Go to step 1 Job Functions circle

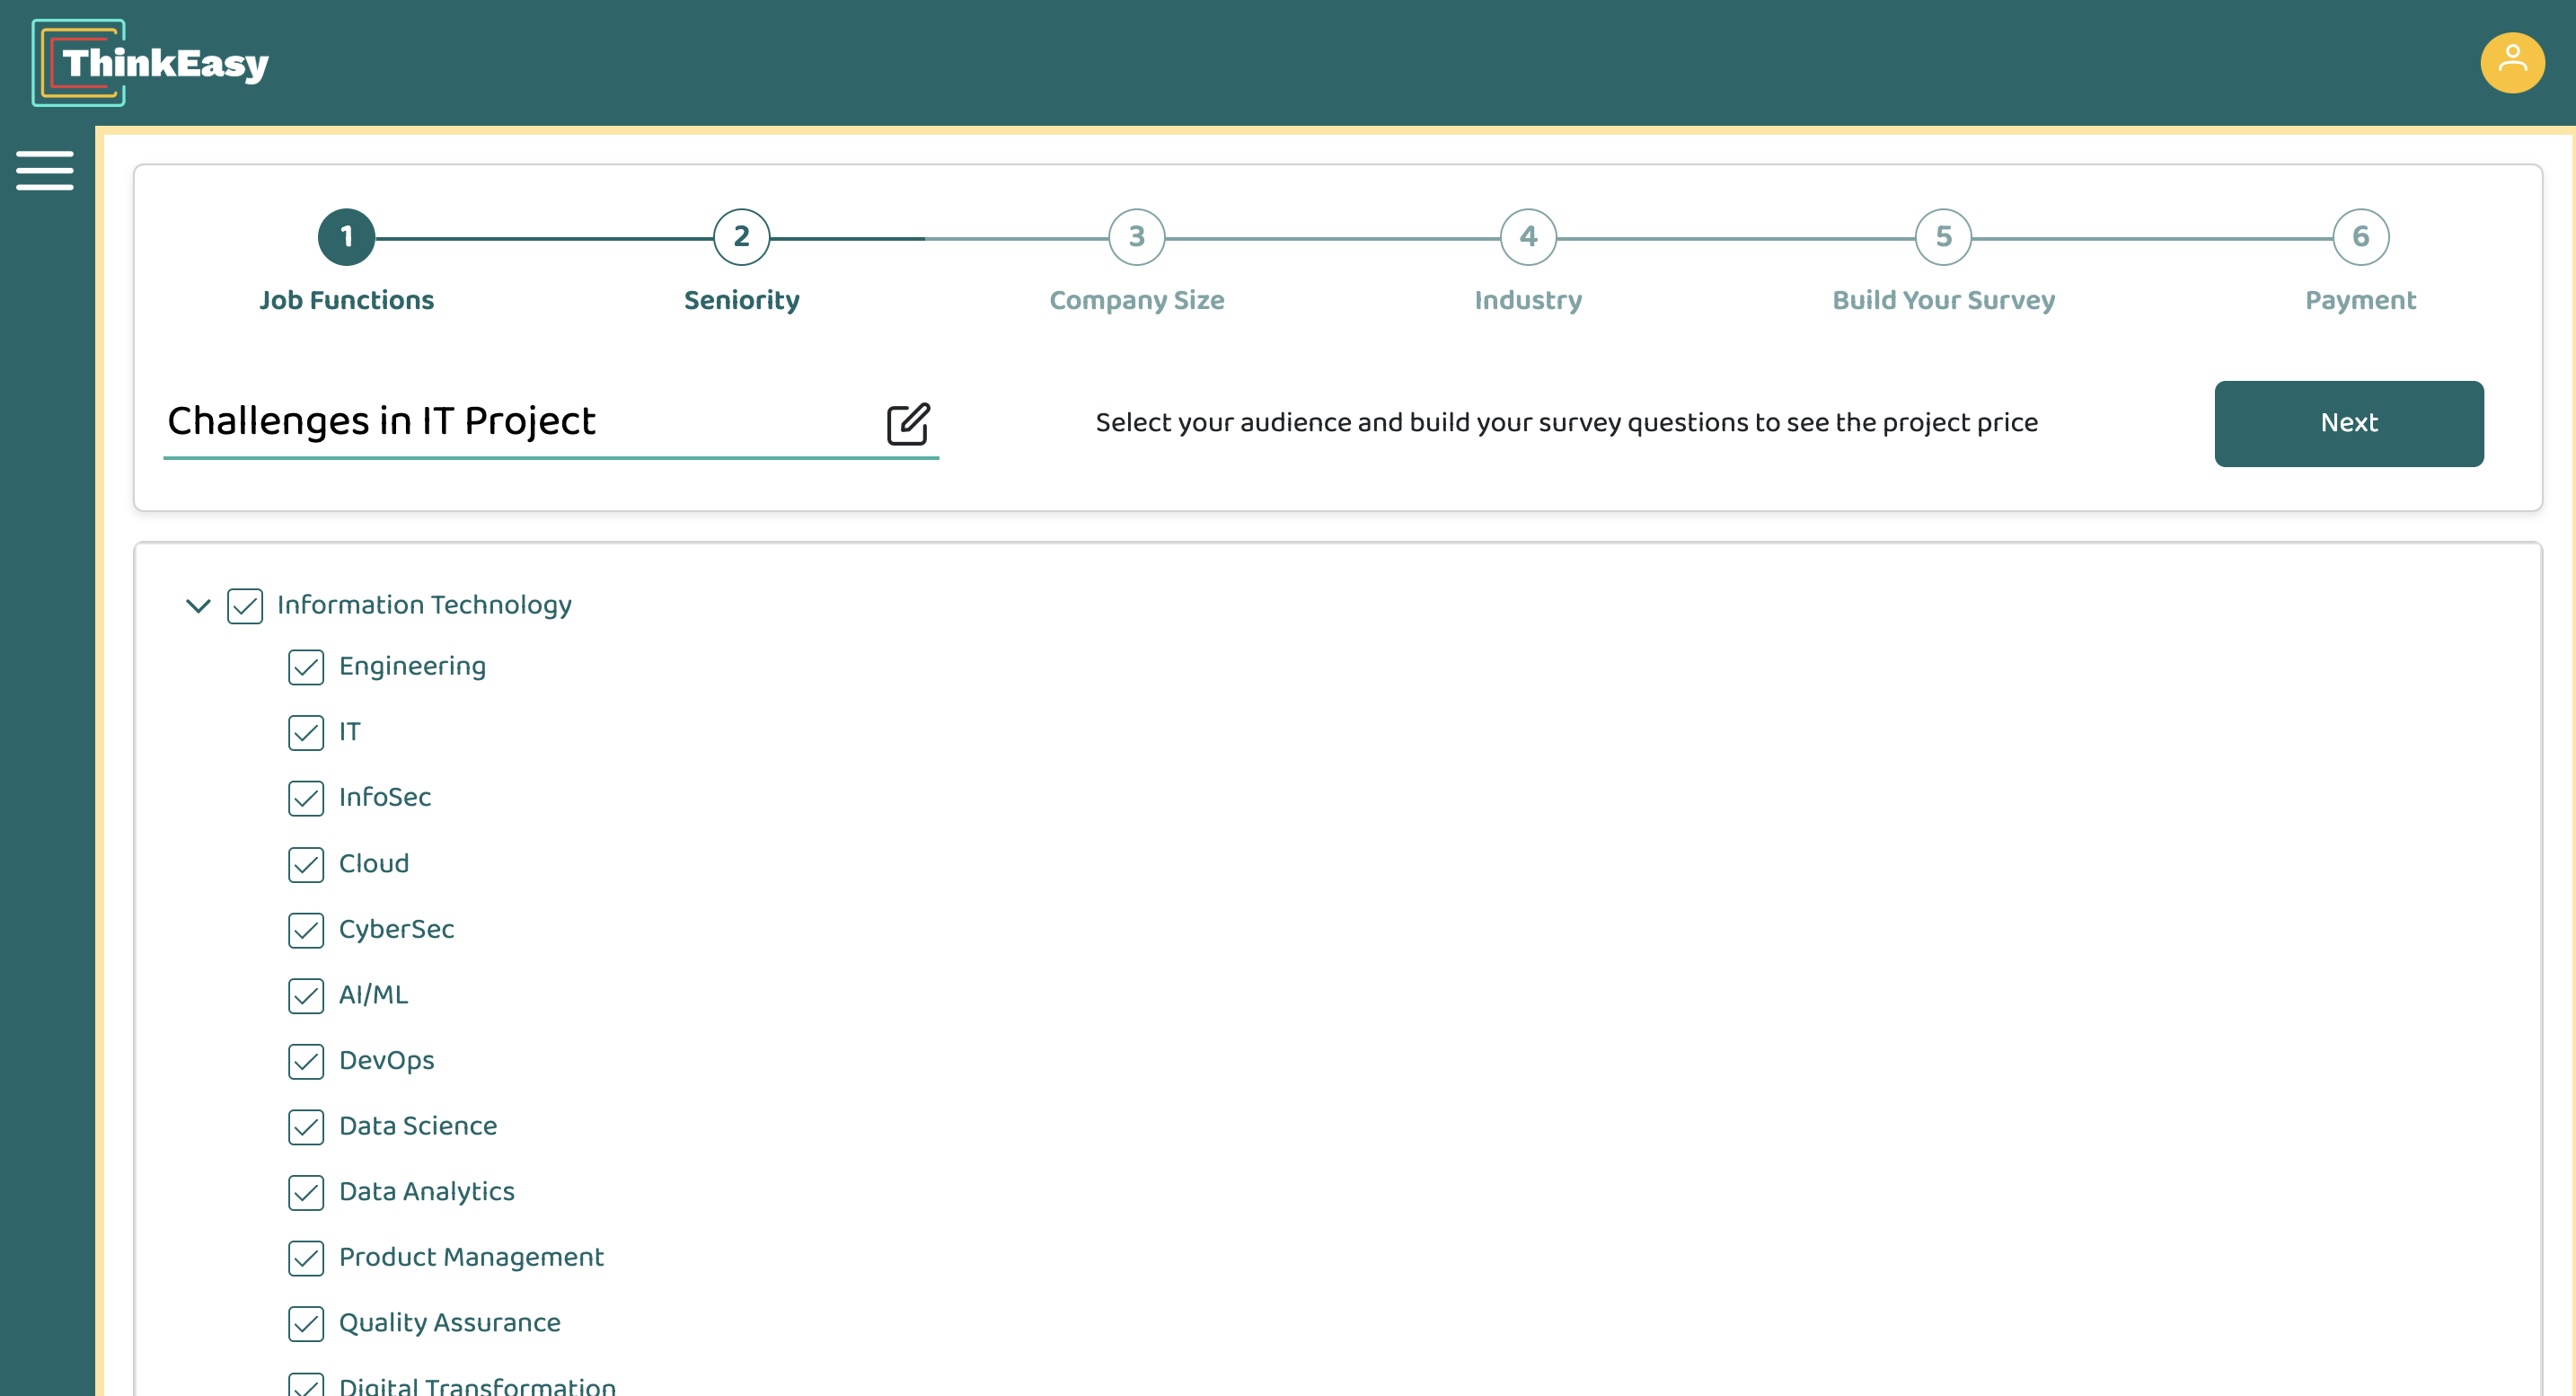tap(346, 237)
